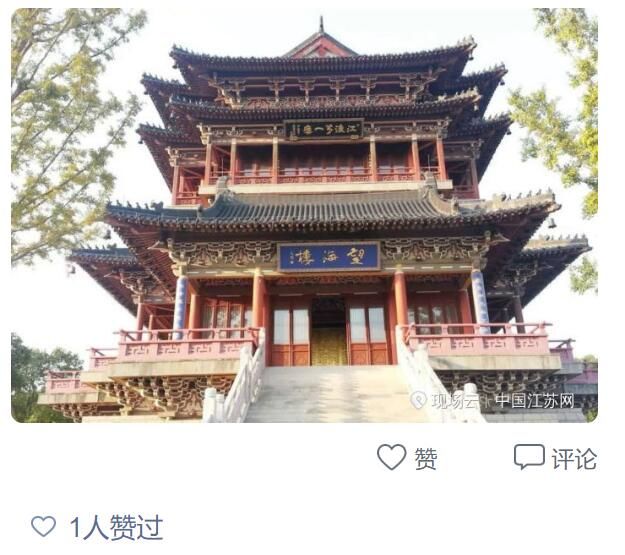Tap the heart icon to like
625x555 pixels.
point(391,457)
